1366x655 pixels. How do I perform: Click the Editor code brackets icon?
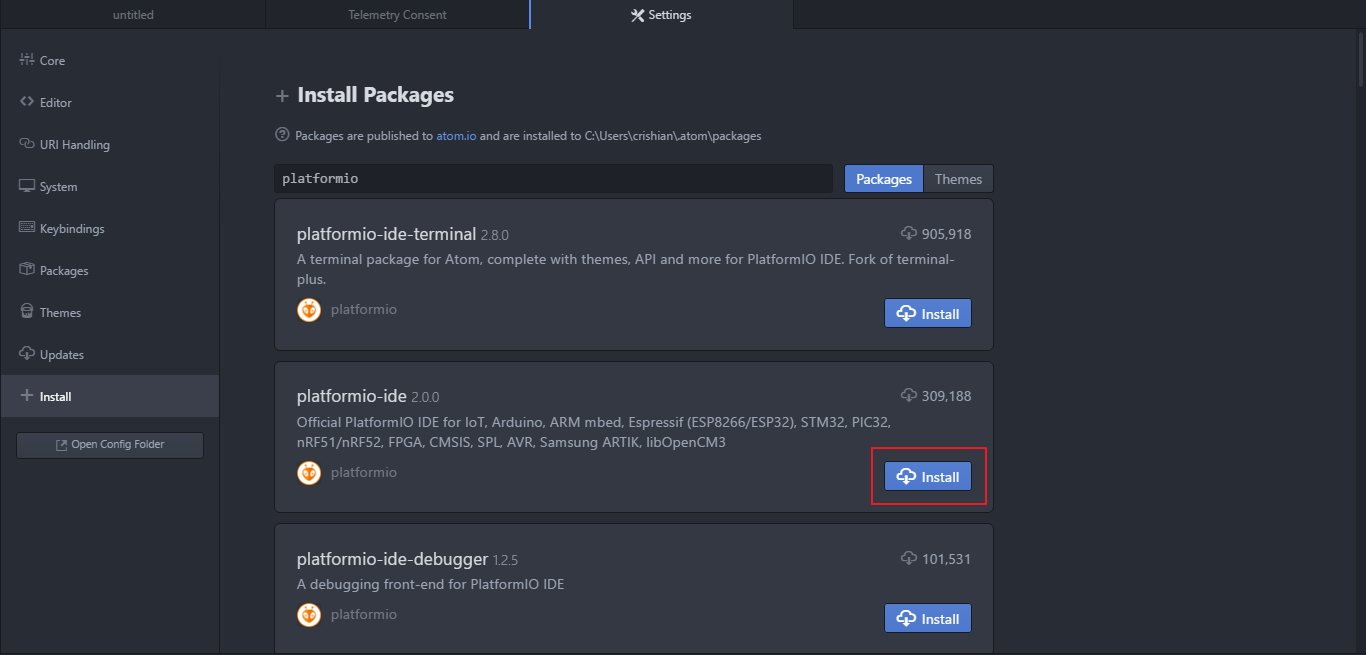coord(27,102)
